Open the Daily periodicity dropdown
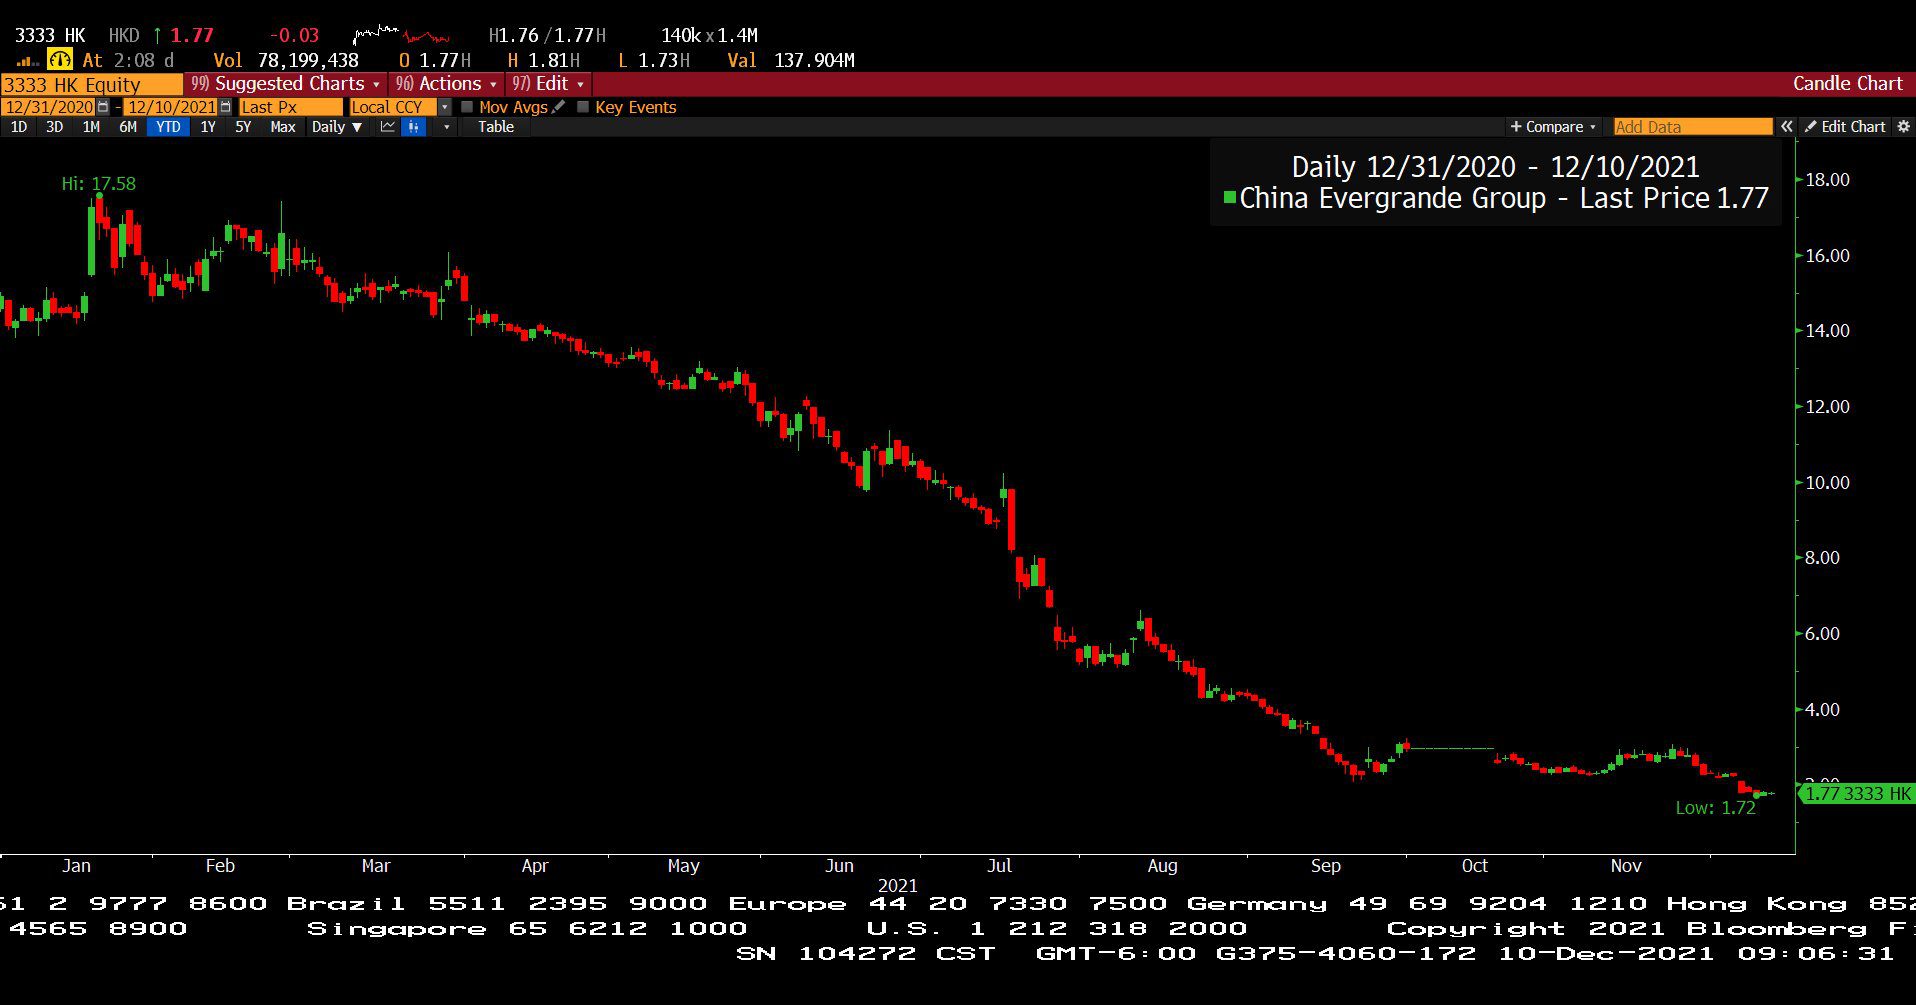1916x1005 pixels. point(337,127)
